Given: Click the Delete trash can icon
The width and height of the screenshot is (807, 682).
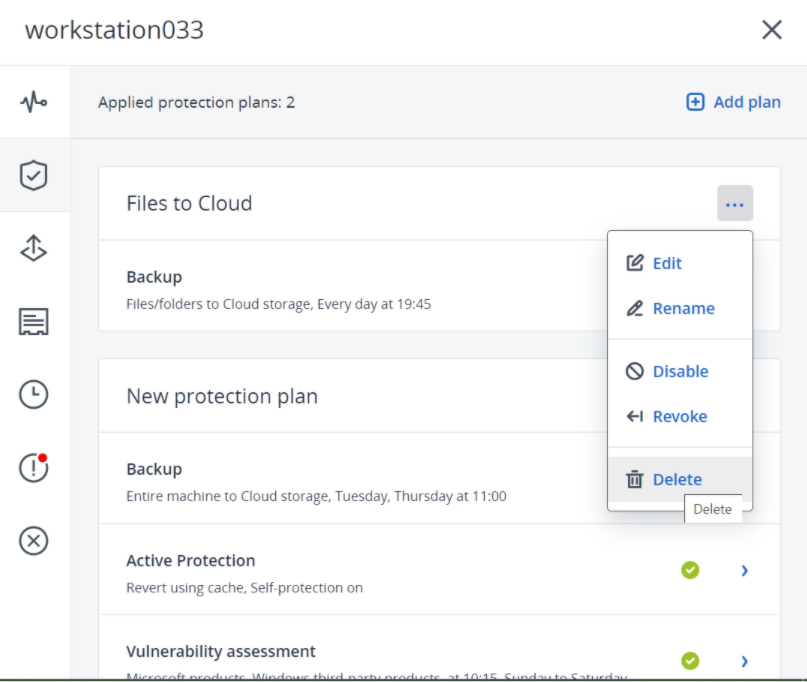Looking at the screenshot, I should 635,479.
